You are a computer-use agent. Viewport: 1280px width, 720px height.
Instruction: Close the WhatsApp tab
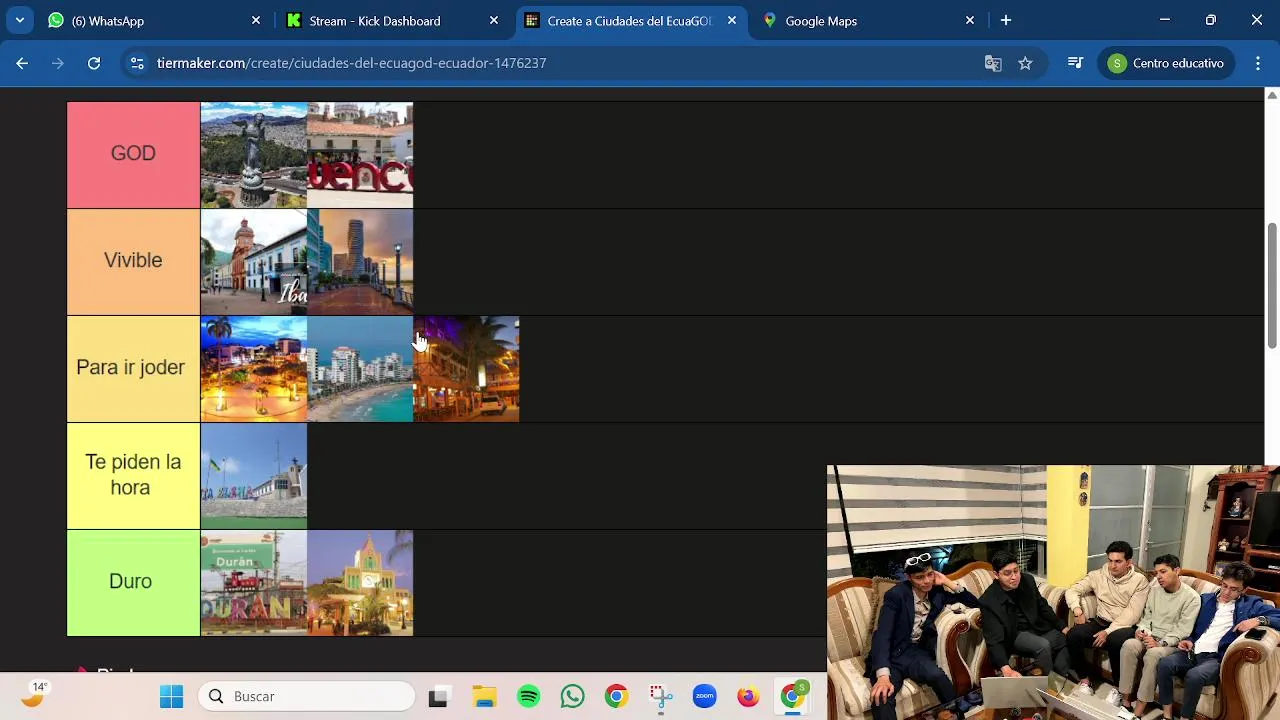coord(256,20)
